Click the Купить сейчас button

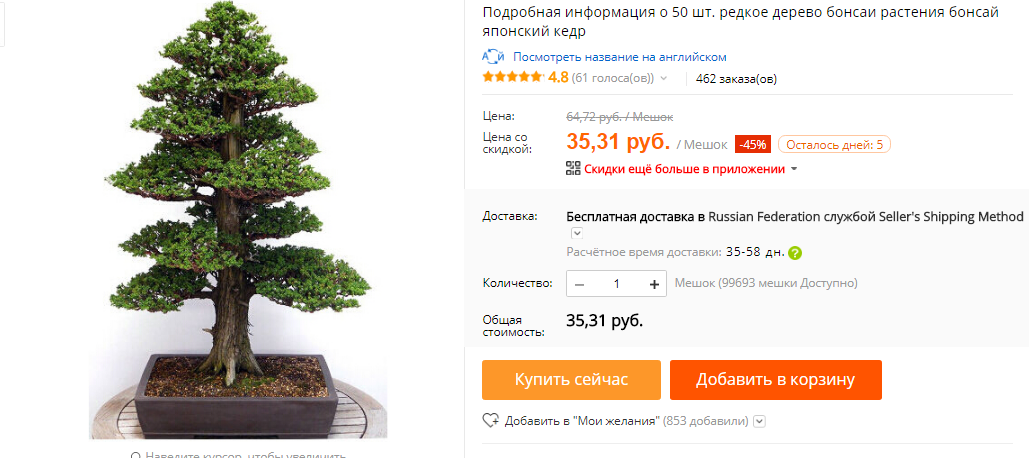(571, 380)
